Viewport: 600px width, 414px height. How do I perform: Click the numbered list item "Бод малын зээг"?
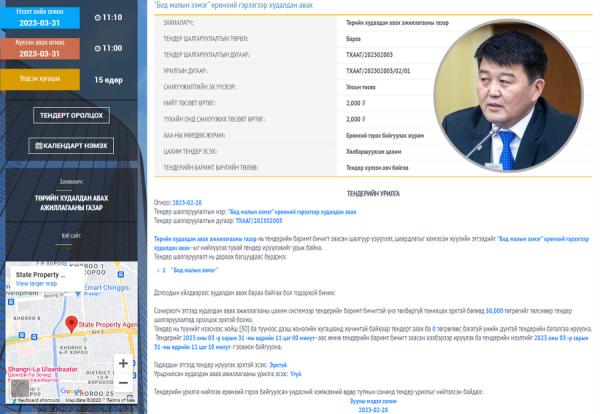(x=194, y=270)
